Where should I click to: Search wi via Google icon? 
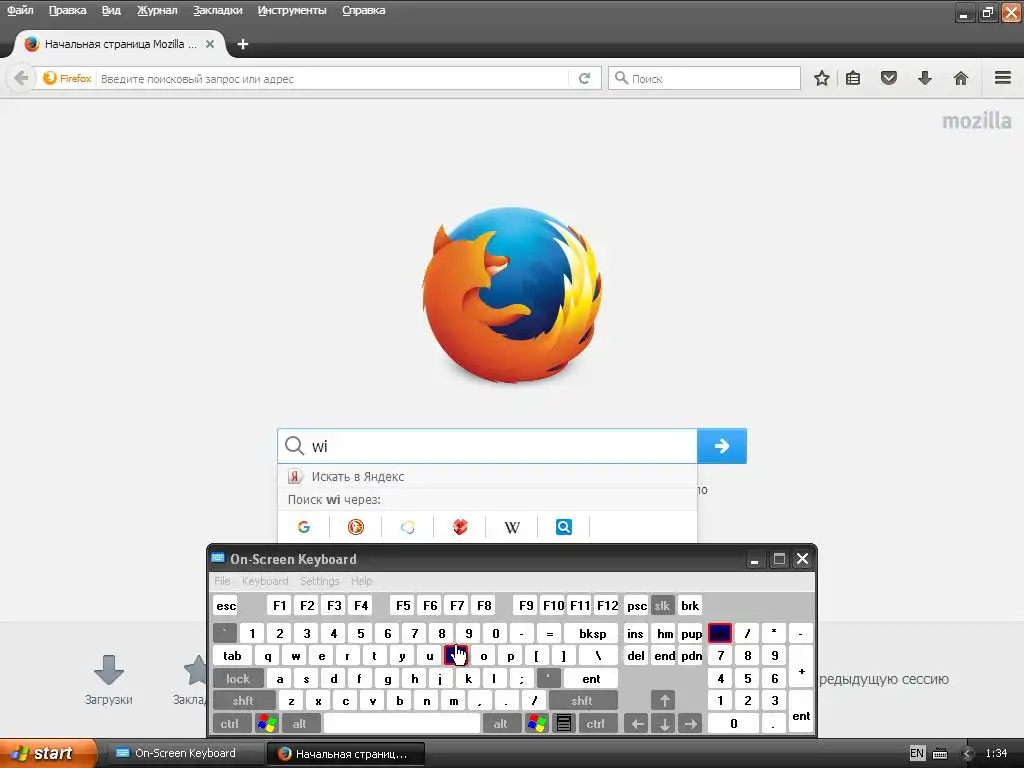304,527
